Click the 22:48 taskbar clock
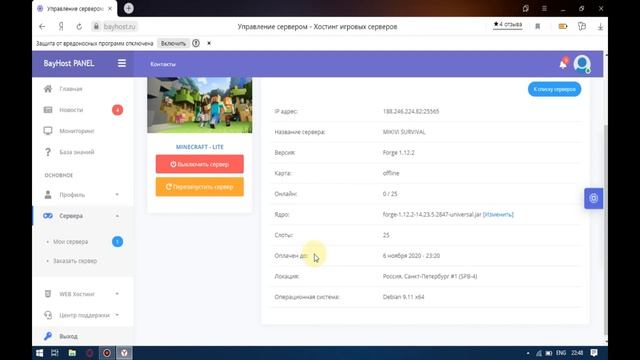Screen dimensions: 640x360 577,353
